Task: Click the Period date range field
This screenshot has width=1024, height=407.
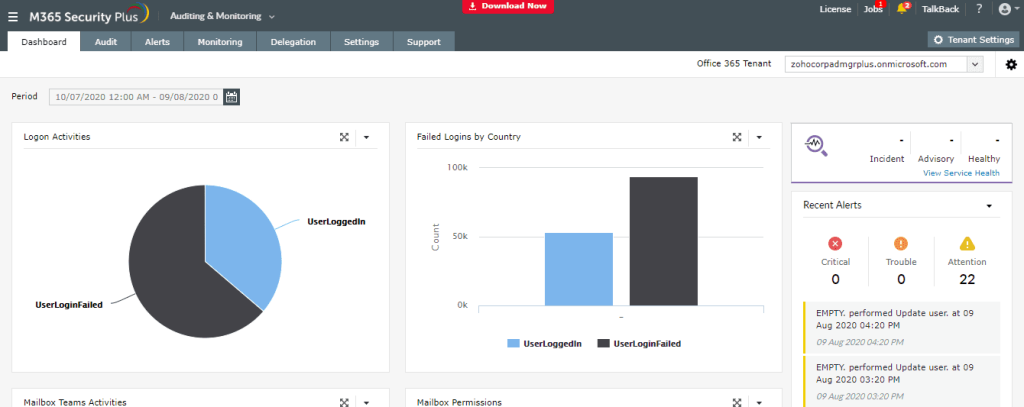Action: (136, 97)
